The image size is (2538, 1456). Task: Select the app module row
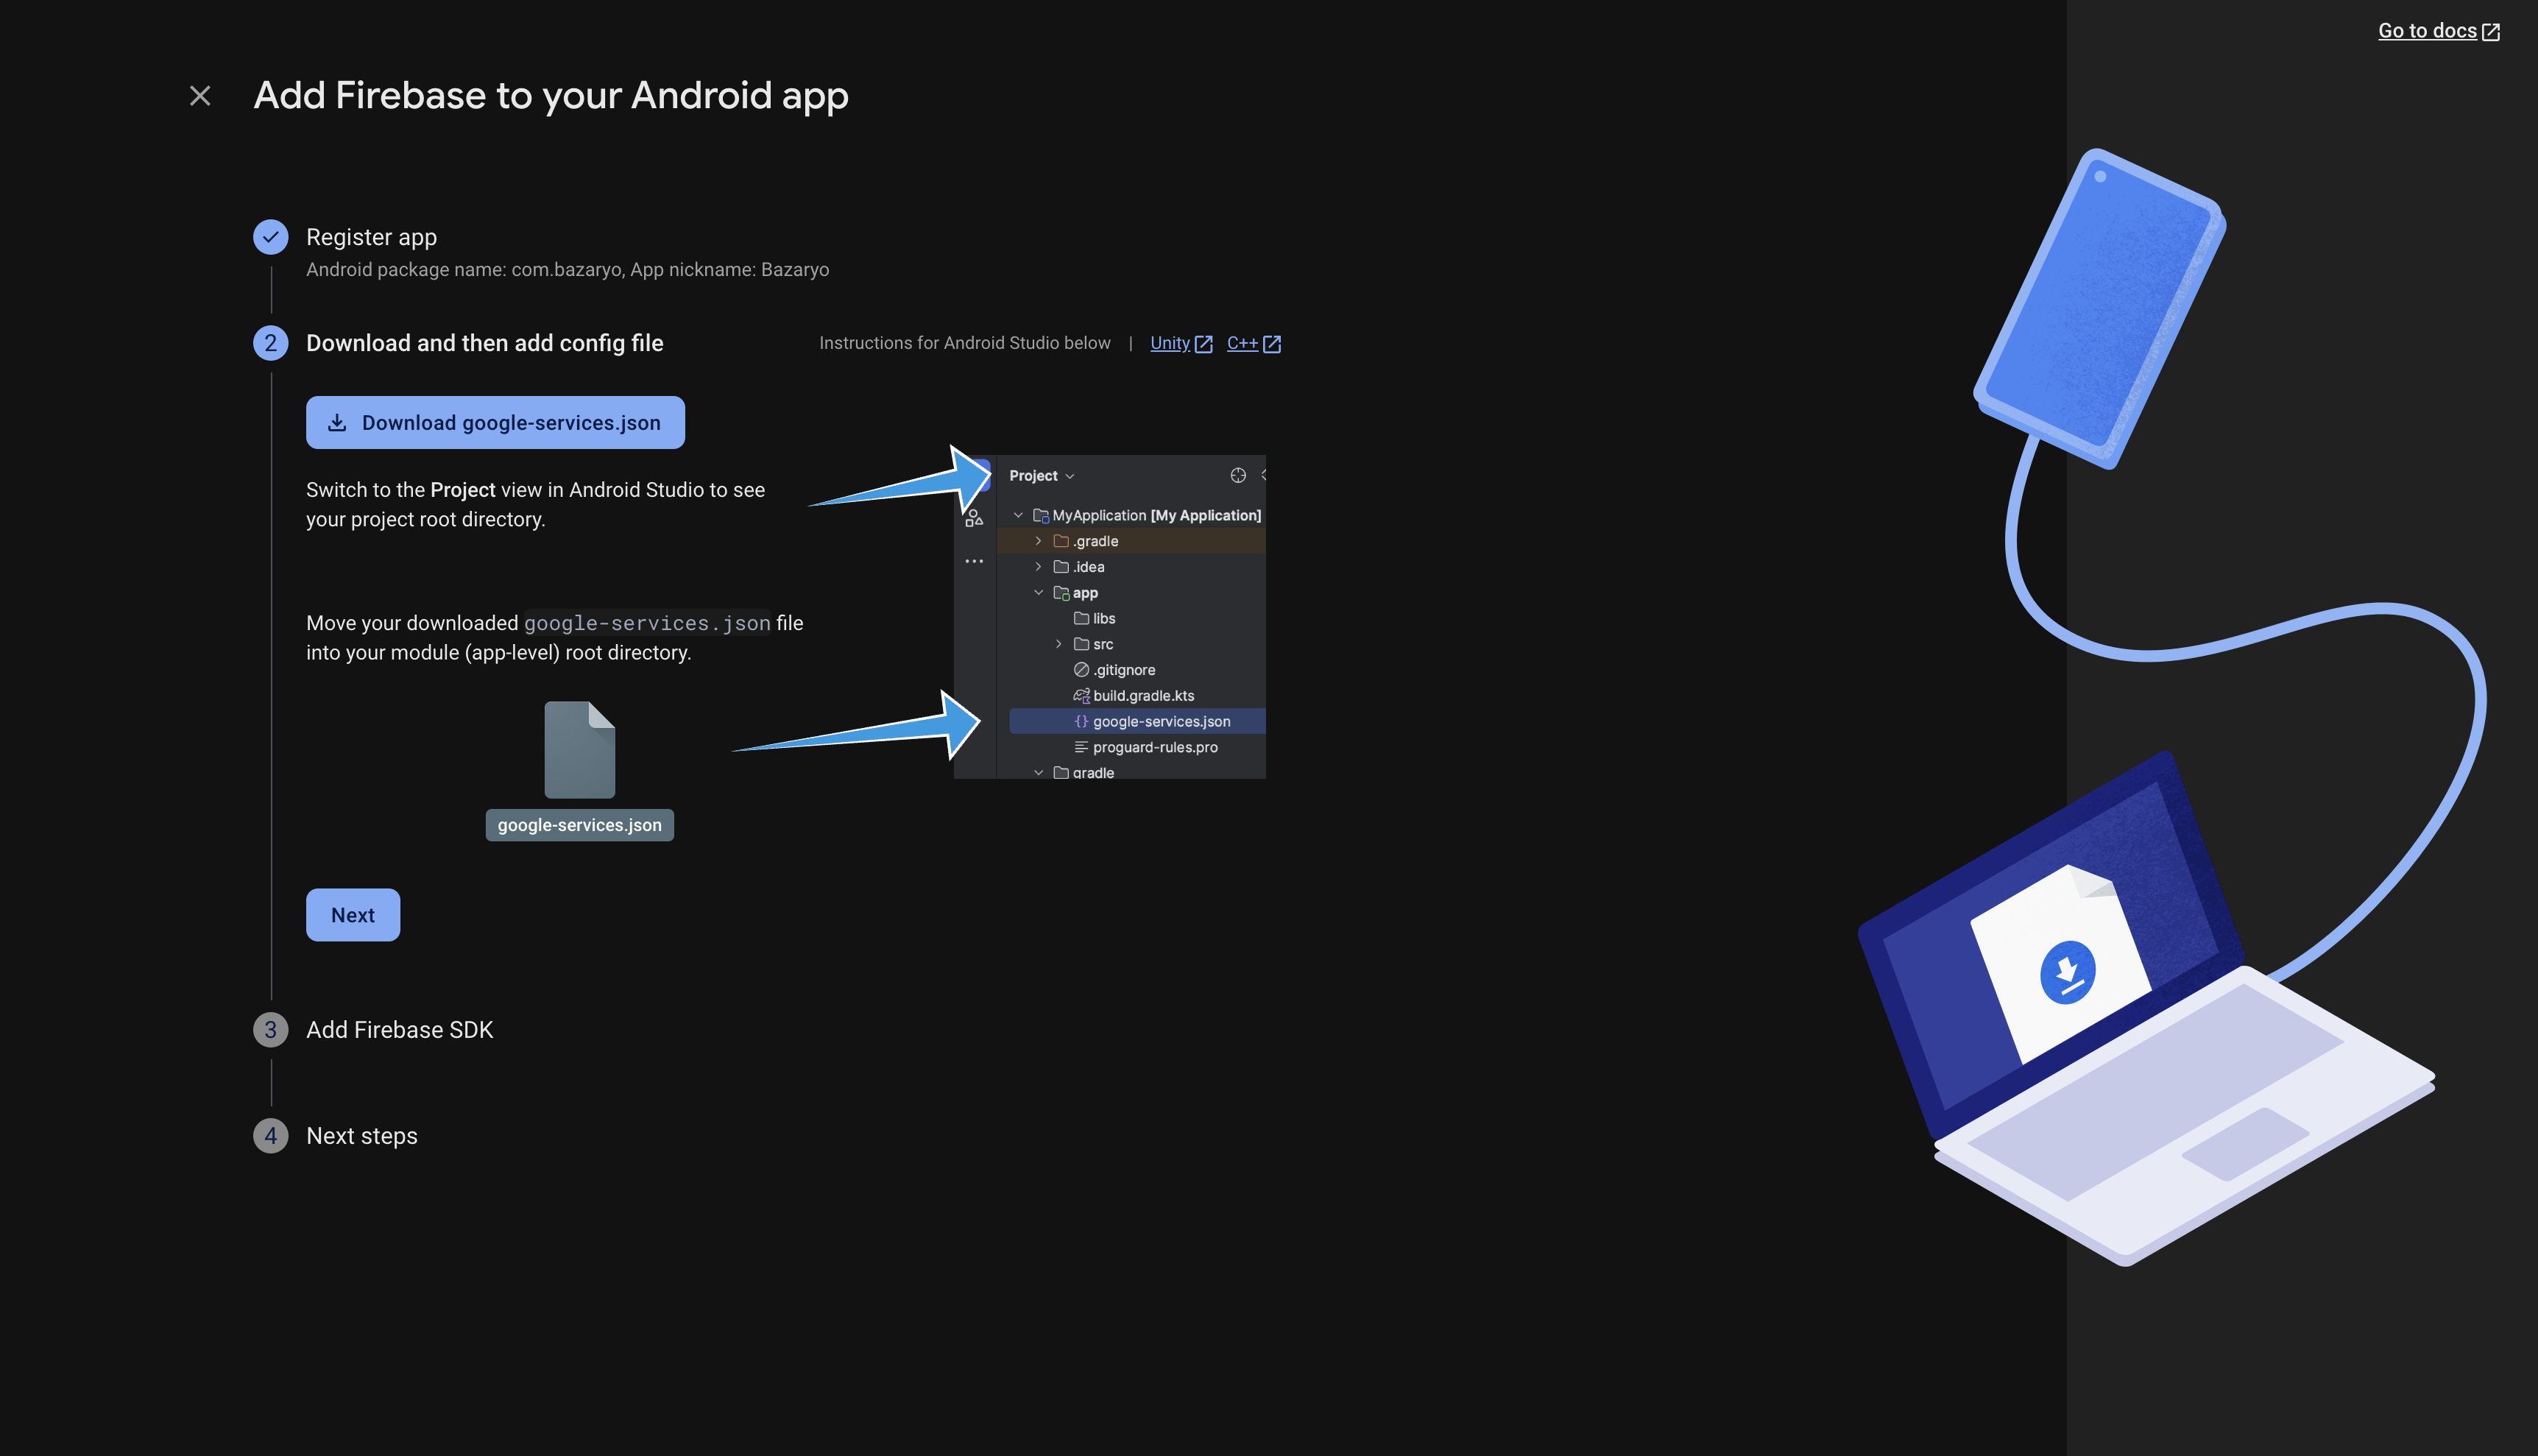(1132, 593)
